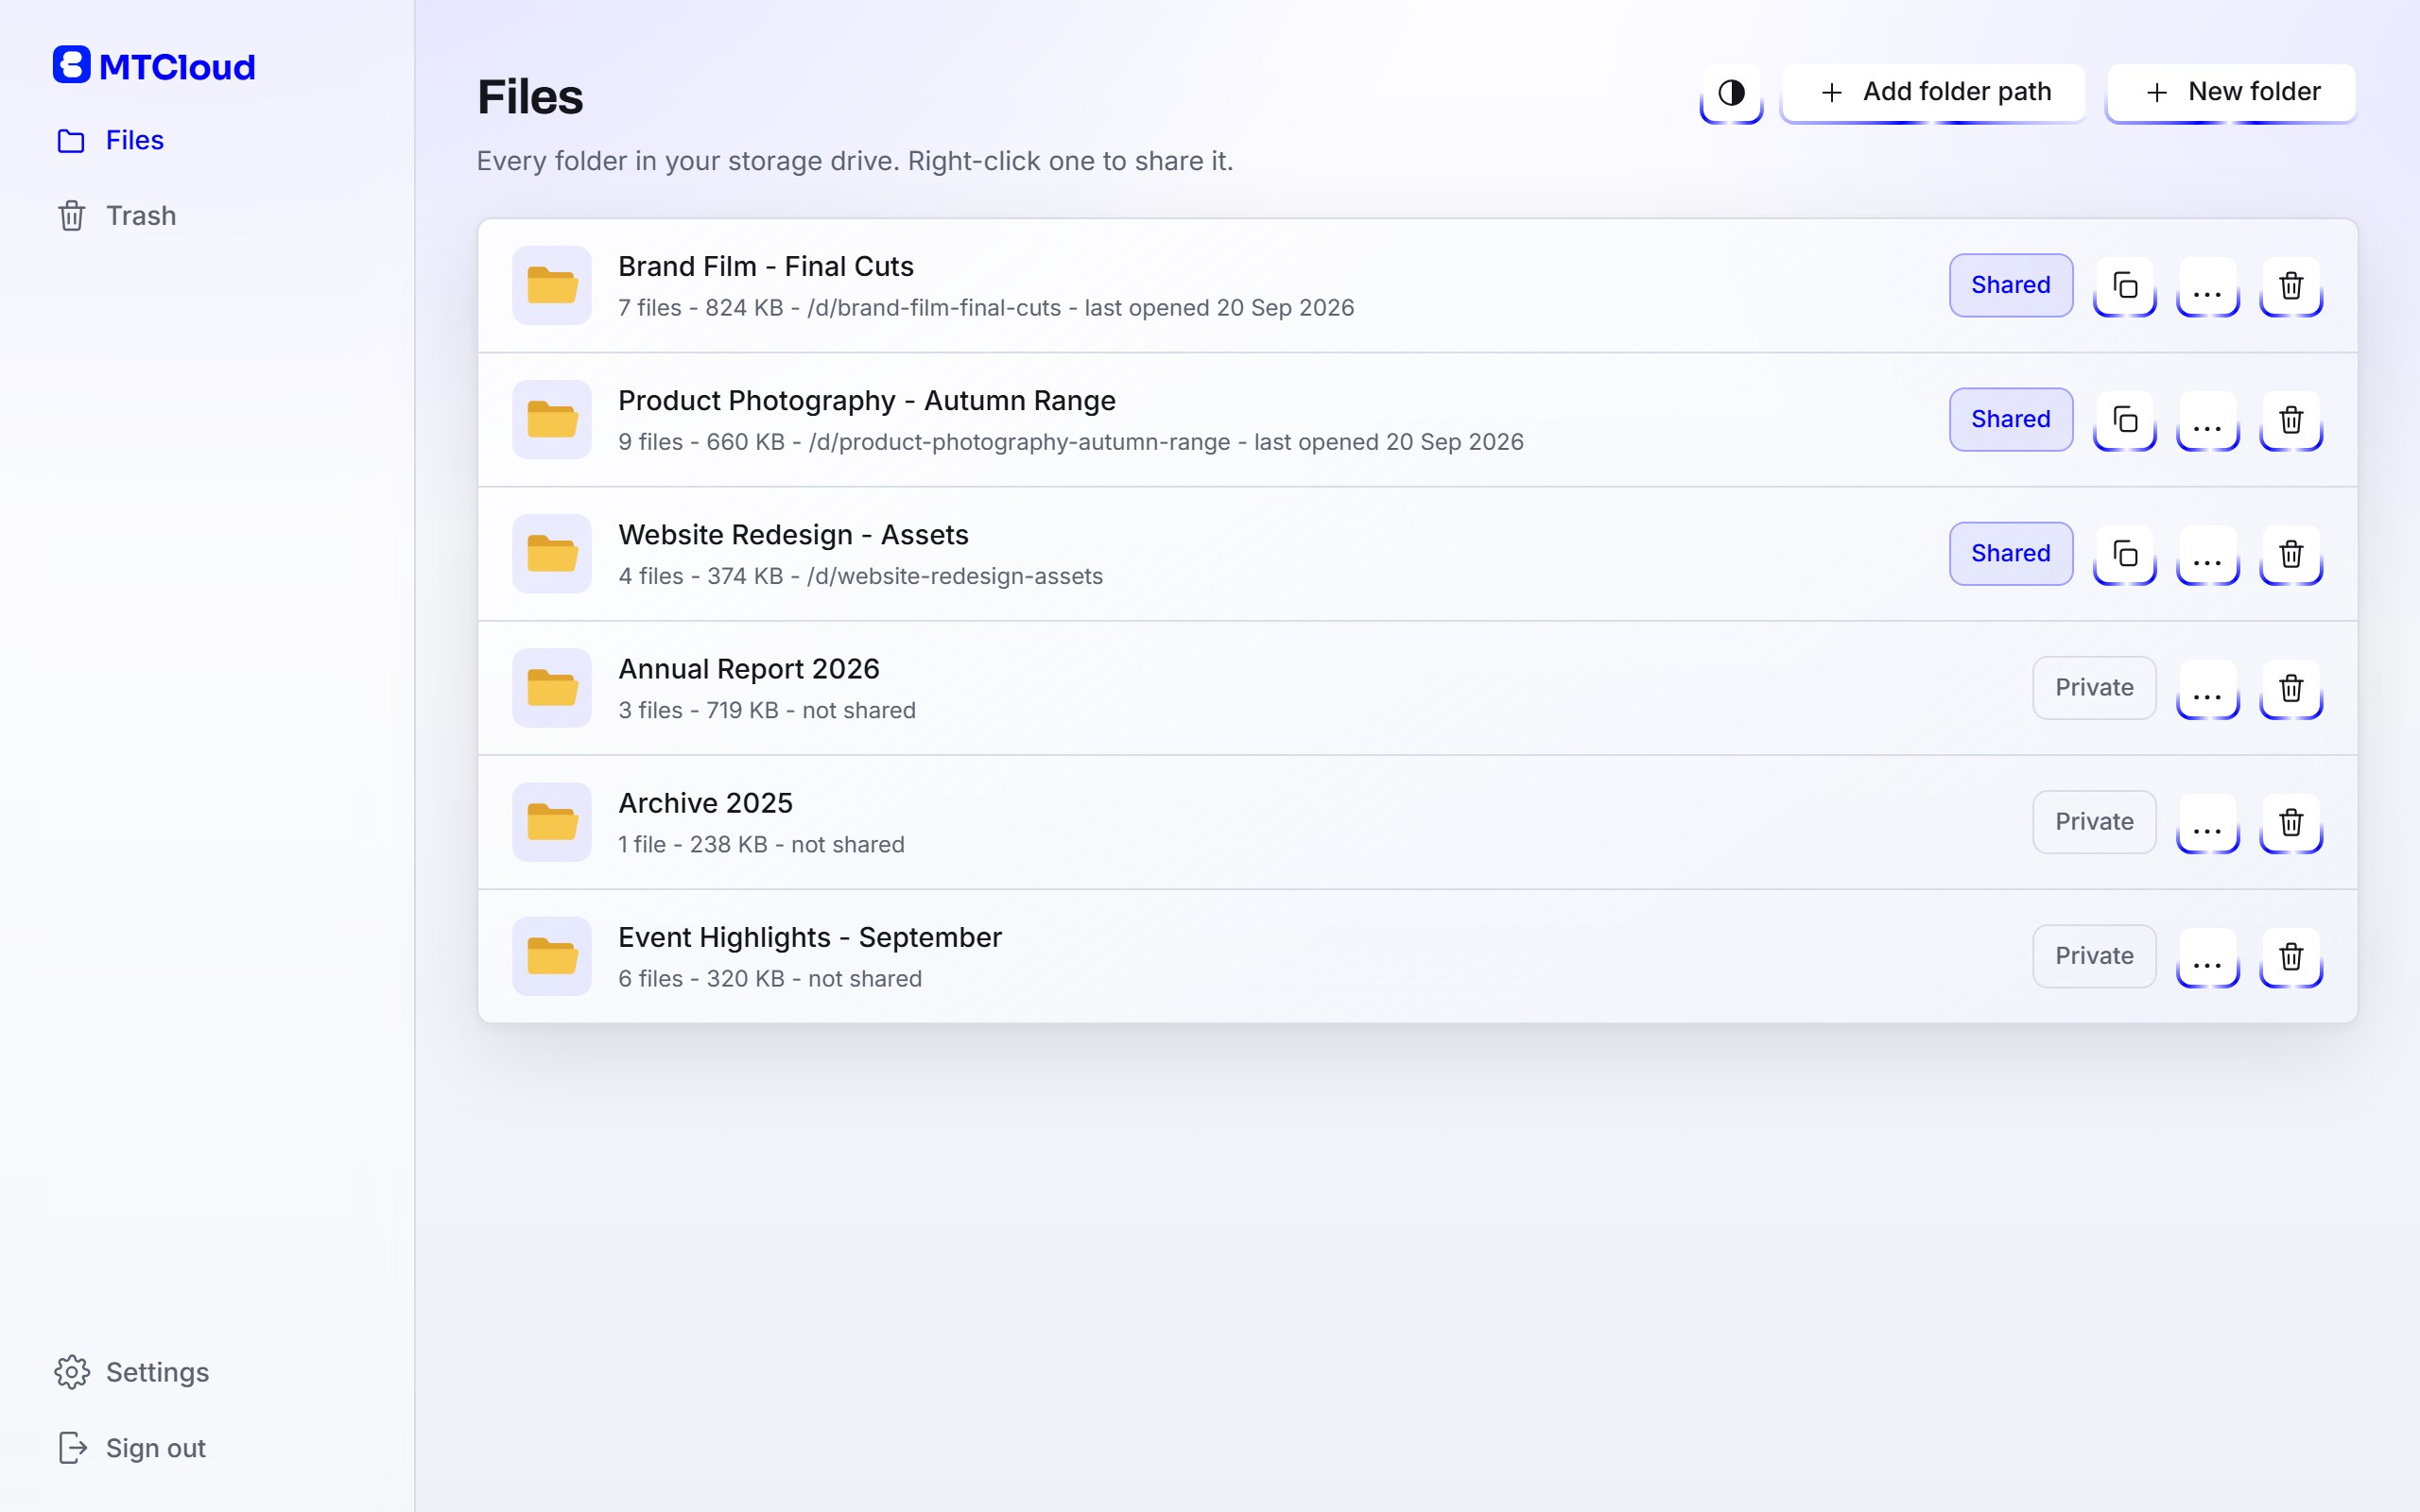Delete the Annual Report 2026 folder
This screenshot has height=1512, width=2420.
2291,688
